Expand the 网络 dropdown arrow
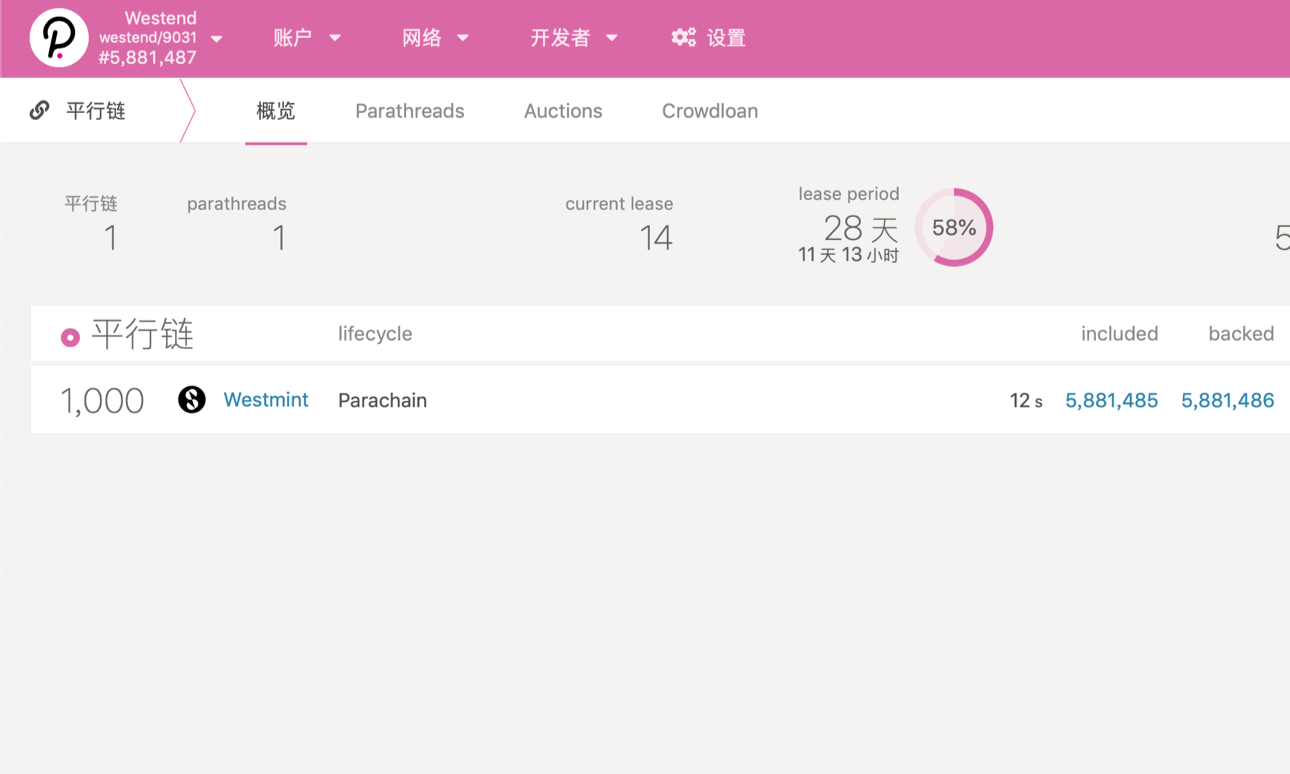Image resolution: width=1290 pixels, height=774 pixels. [x=463, y=38]
